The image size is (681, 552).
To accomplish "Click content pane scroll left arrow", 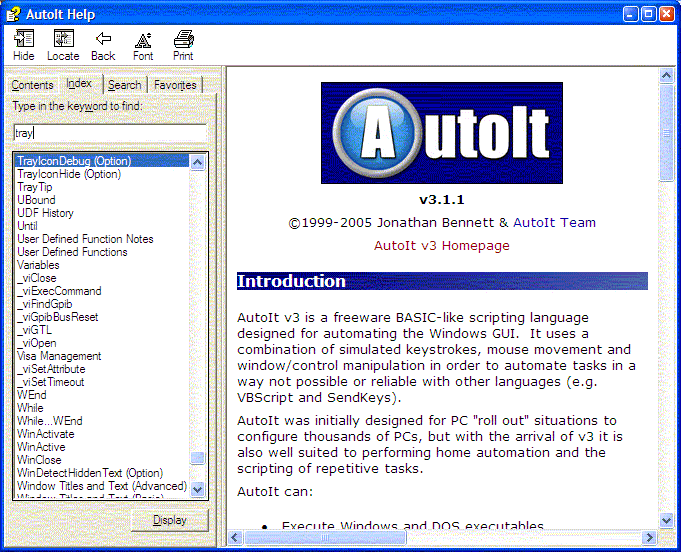I will click(x=235, y=538).
